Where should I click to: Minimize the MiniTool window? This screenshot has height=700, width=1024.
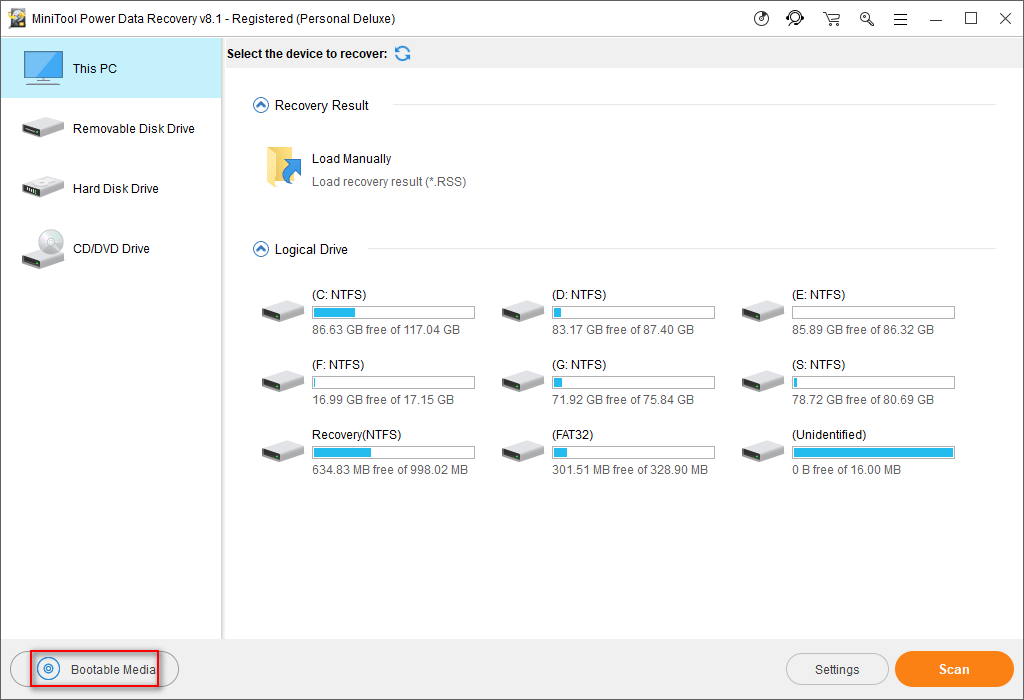coord(936,19)
